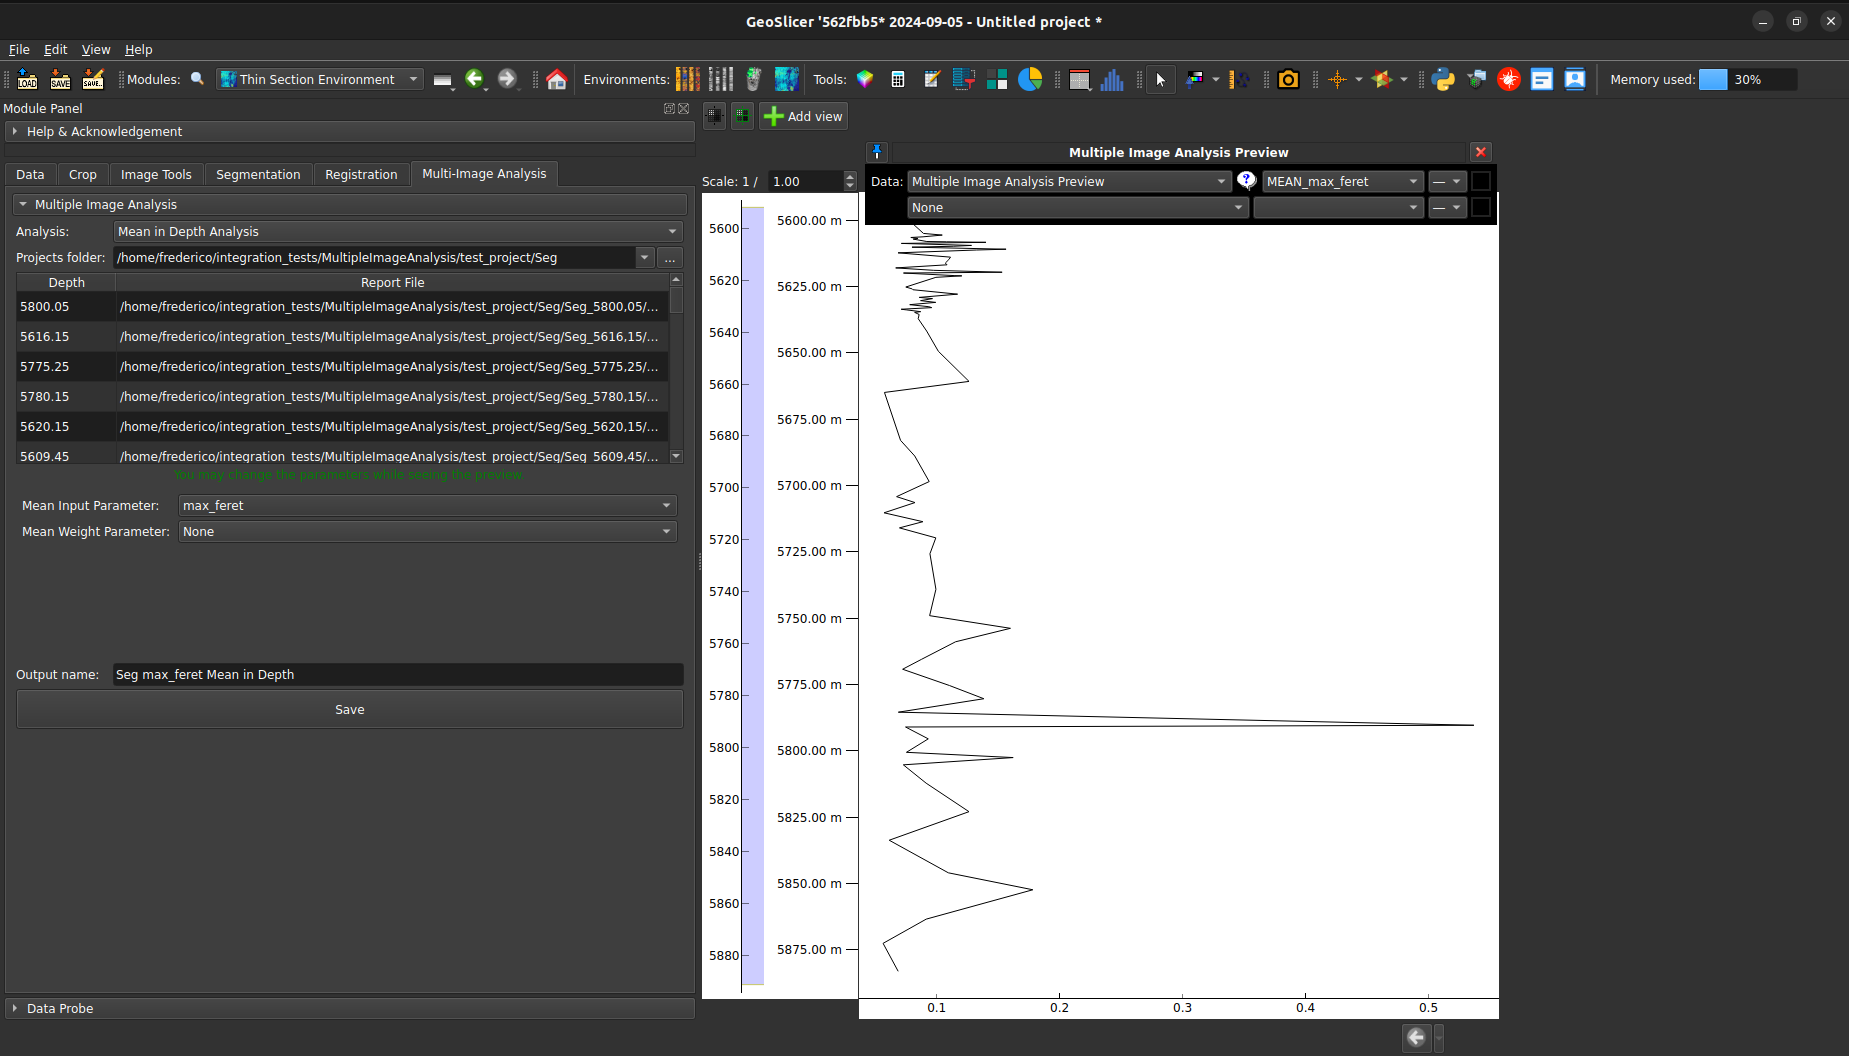The image size is (1849, 1056).
Task: Click the Home module icon
Action: [557, 80]
